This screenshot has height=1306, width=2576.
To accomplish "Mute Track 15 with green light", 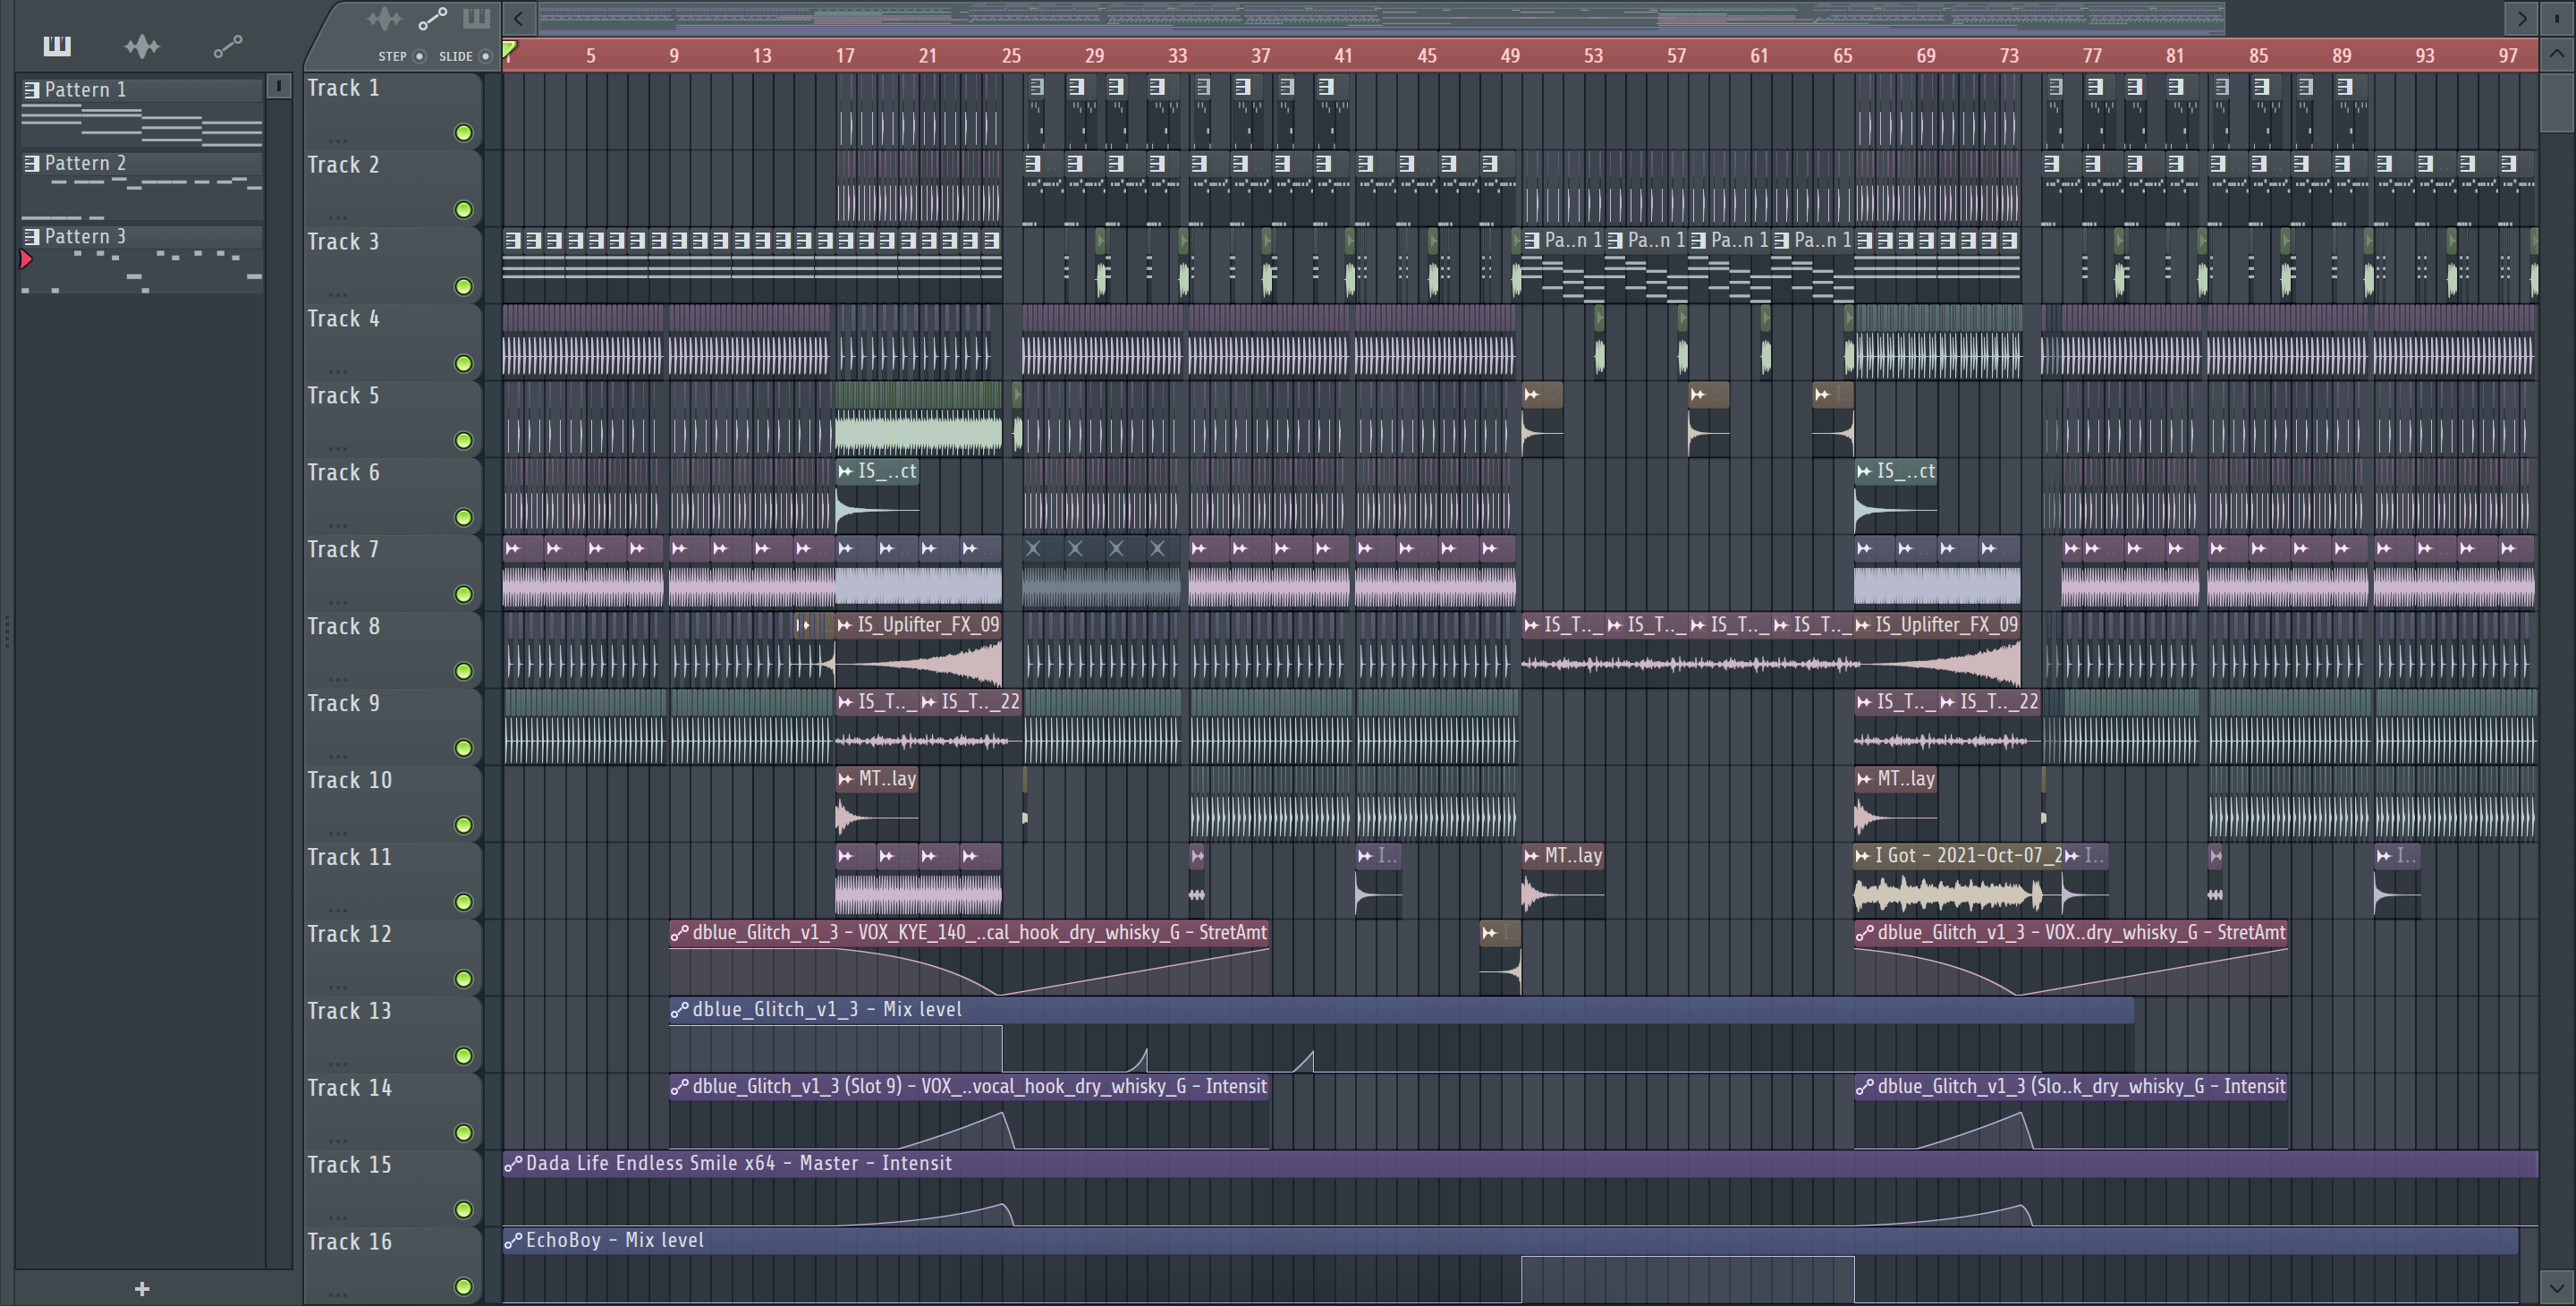I will (x=463, y=1210).
